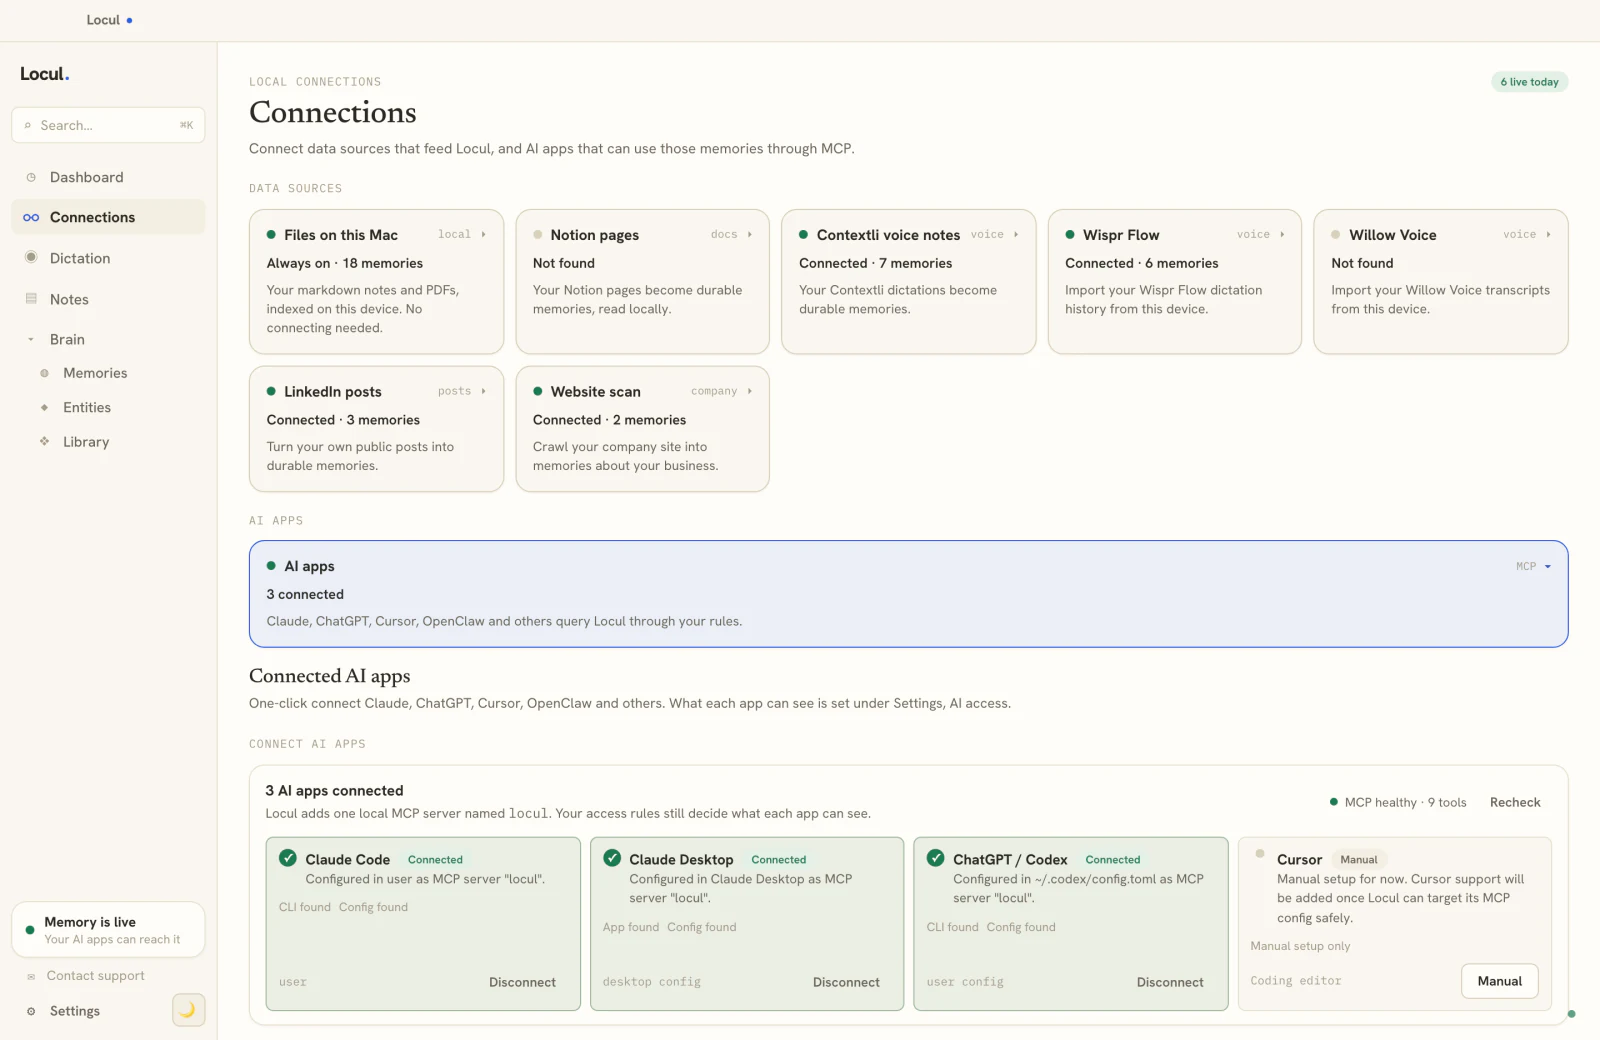Click the Manual button for Cursor
The height and width of the screenshot is (1040, 1600).
pyautogui.click(x=1500, y=981)
